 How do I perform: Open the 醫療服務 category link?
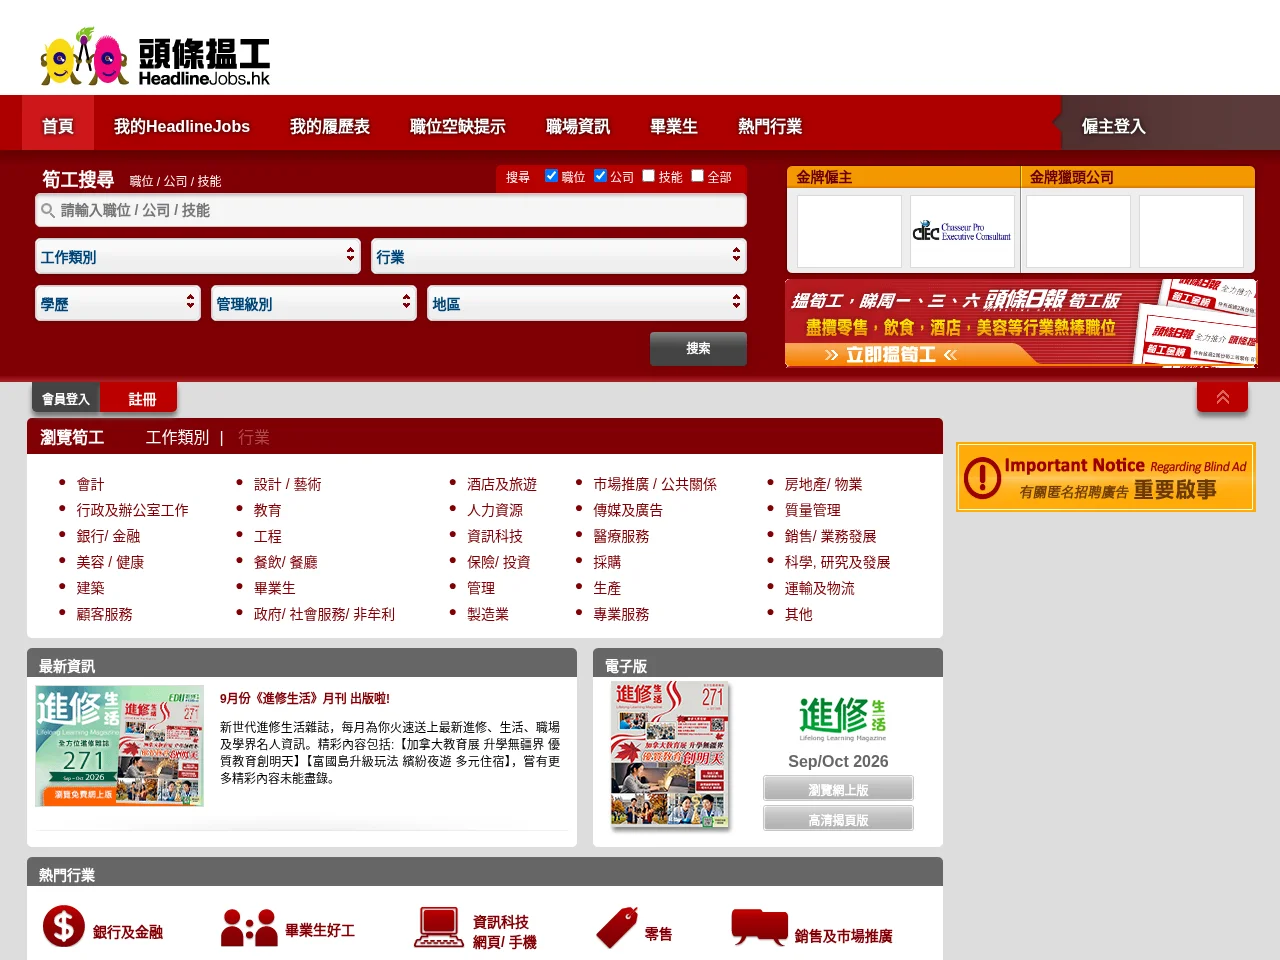tap(621, 536)
